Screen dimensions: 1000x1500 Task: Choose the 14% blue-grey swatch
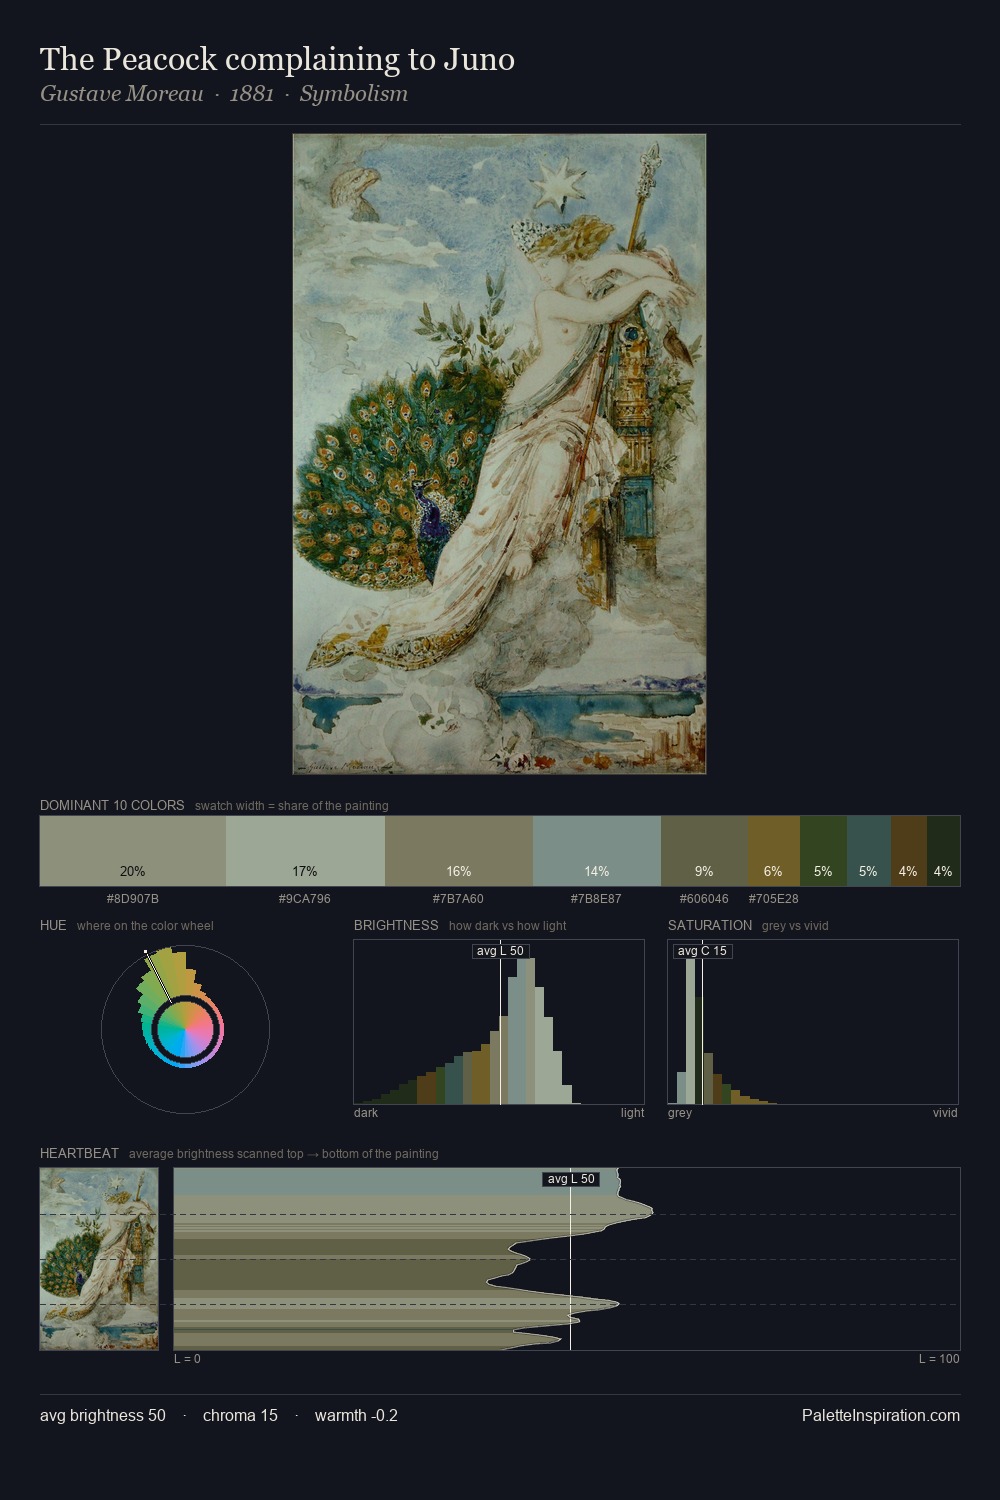[x=597, y=851]
